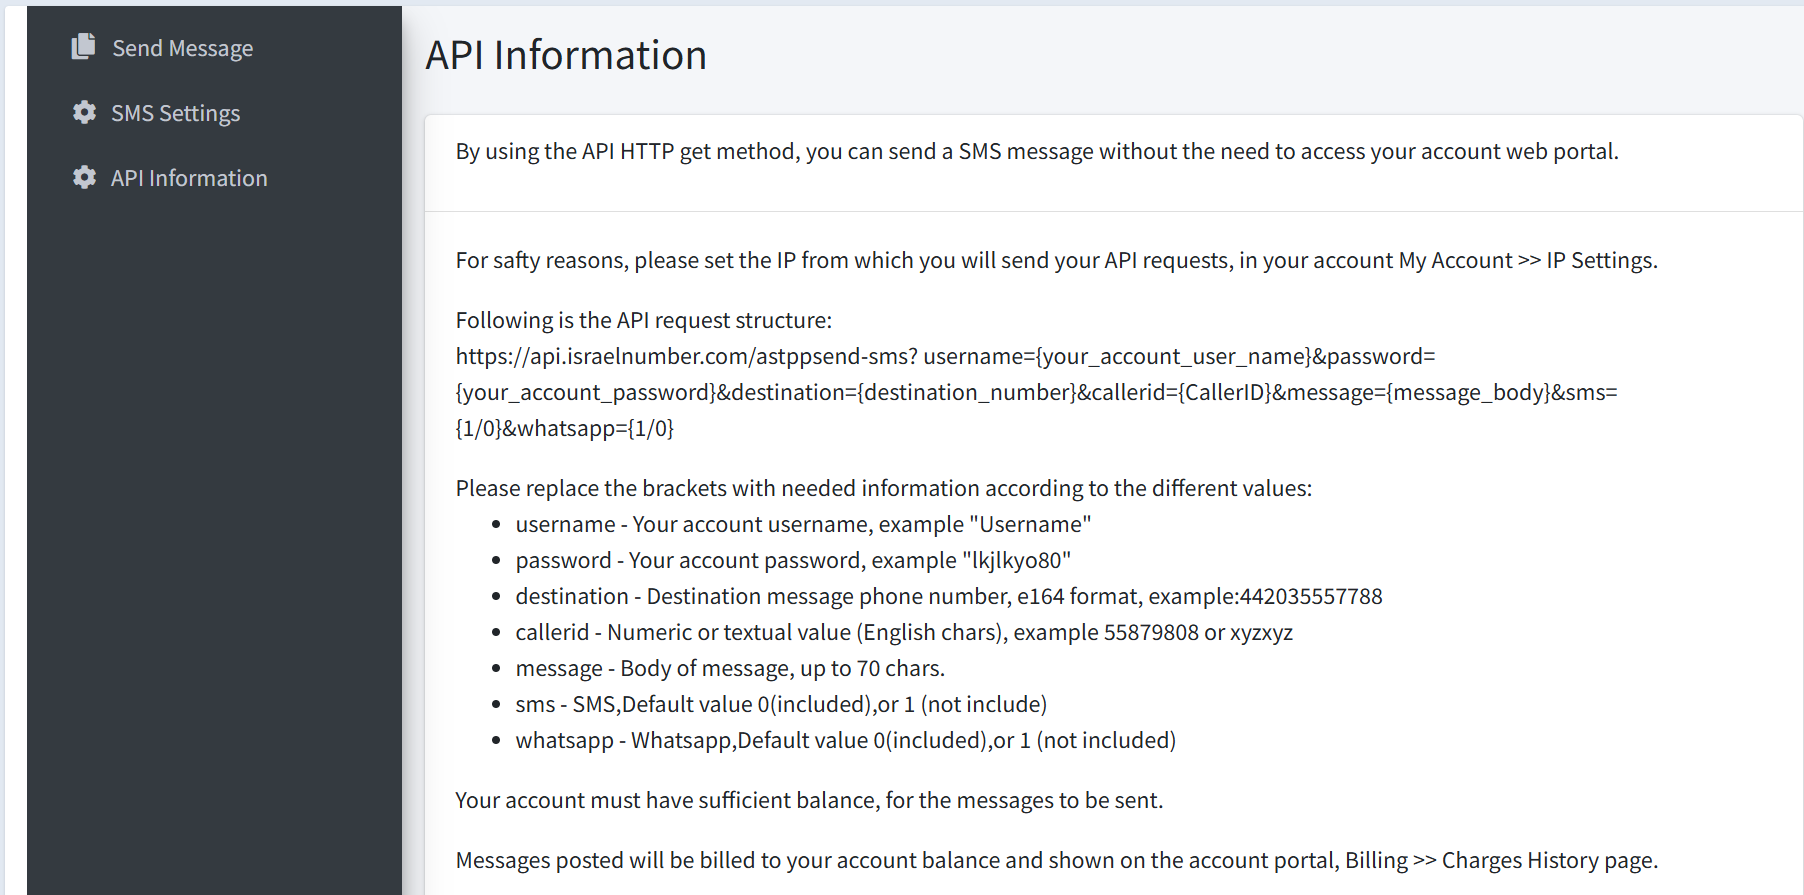Click the sufficient balance notice text
Image resolution: width=1804 pixels, height=895 pixels.
coord(809,800)
